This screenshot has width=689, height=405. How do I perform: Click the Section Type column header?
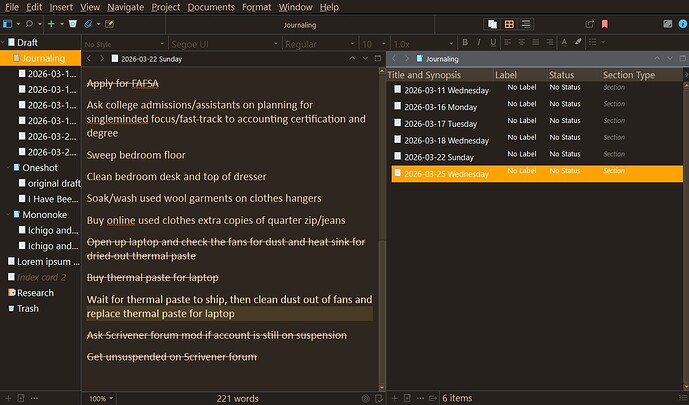(642, 75)
